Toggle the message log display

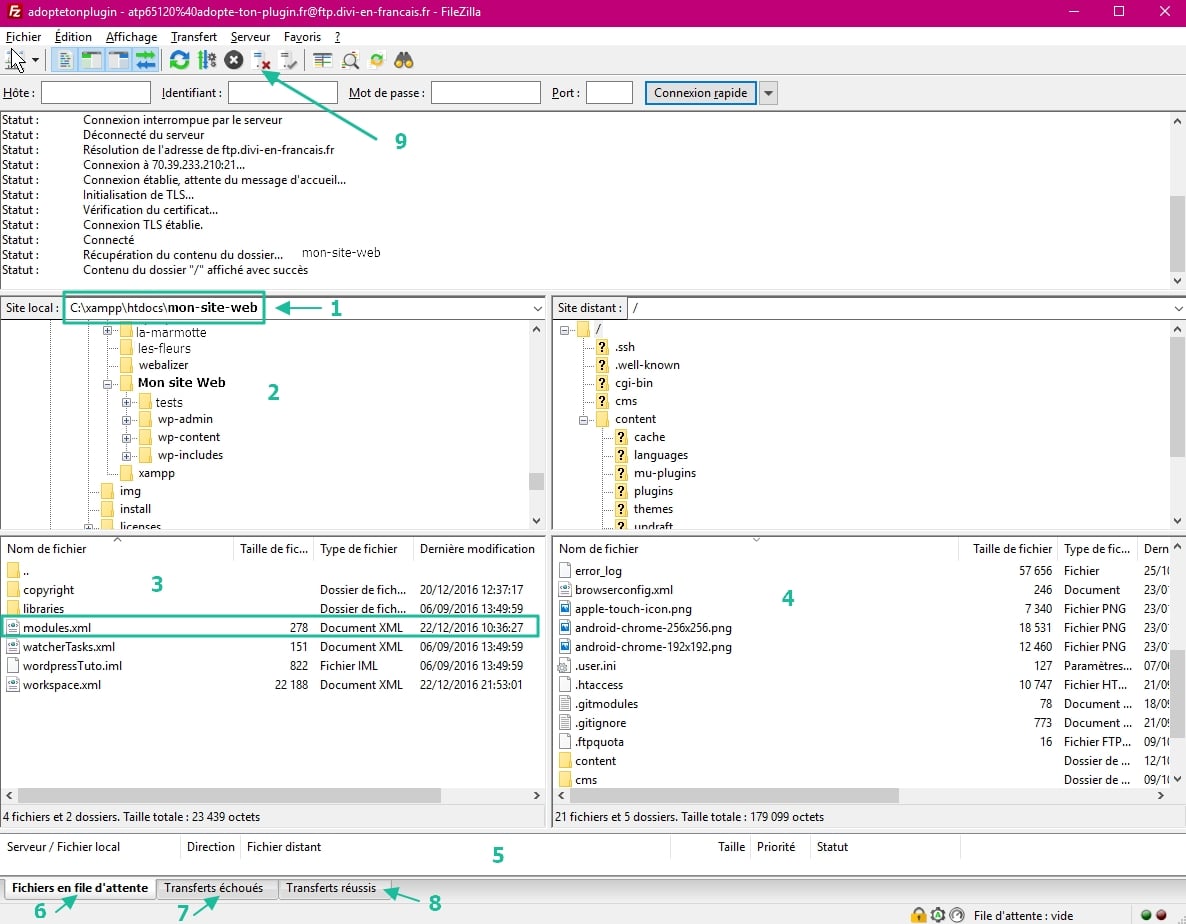pos(63,60)
